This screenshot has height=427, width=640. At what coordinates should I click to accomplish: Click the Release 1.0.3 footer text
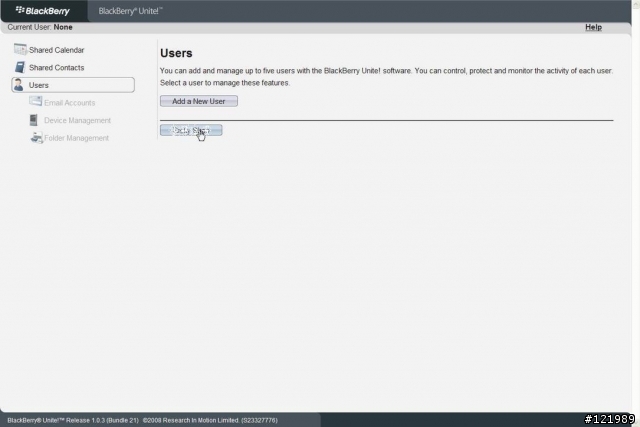tap(142, 420)
